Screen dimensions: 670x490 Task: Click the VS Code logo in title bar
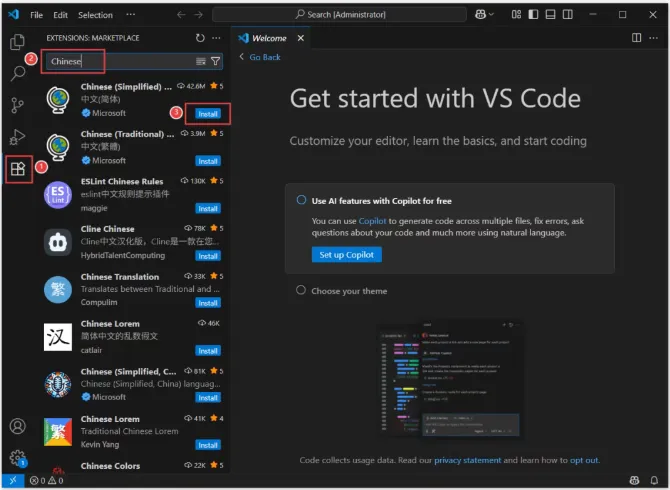[14, 15]
